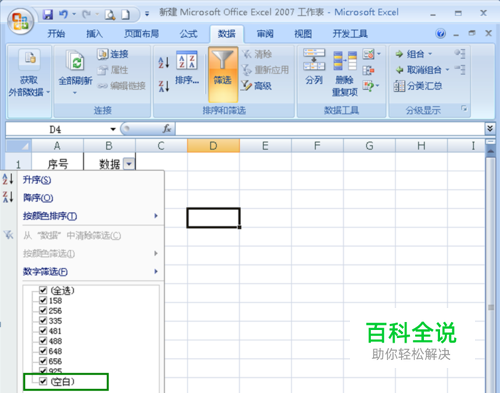Image resolution: width=500 pixels, height=393 pixels.
Task: Open Excel Help question mark
Action: coord(440,34)
